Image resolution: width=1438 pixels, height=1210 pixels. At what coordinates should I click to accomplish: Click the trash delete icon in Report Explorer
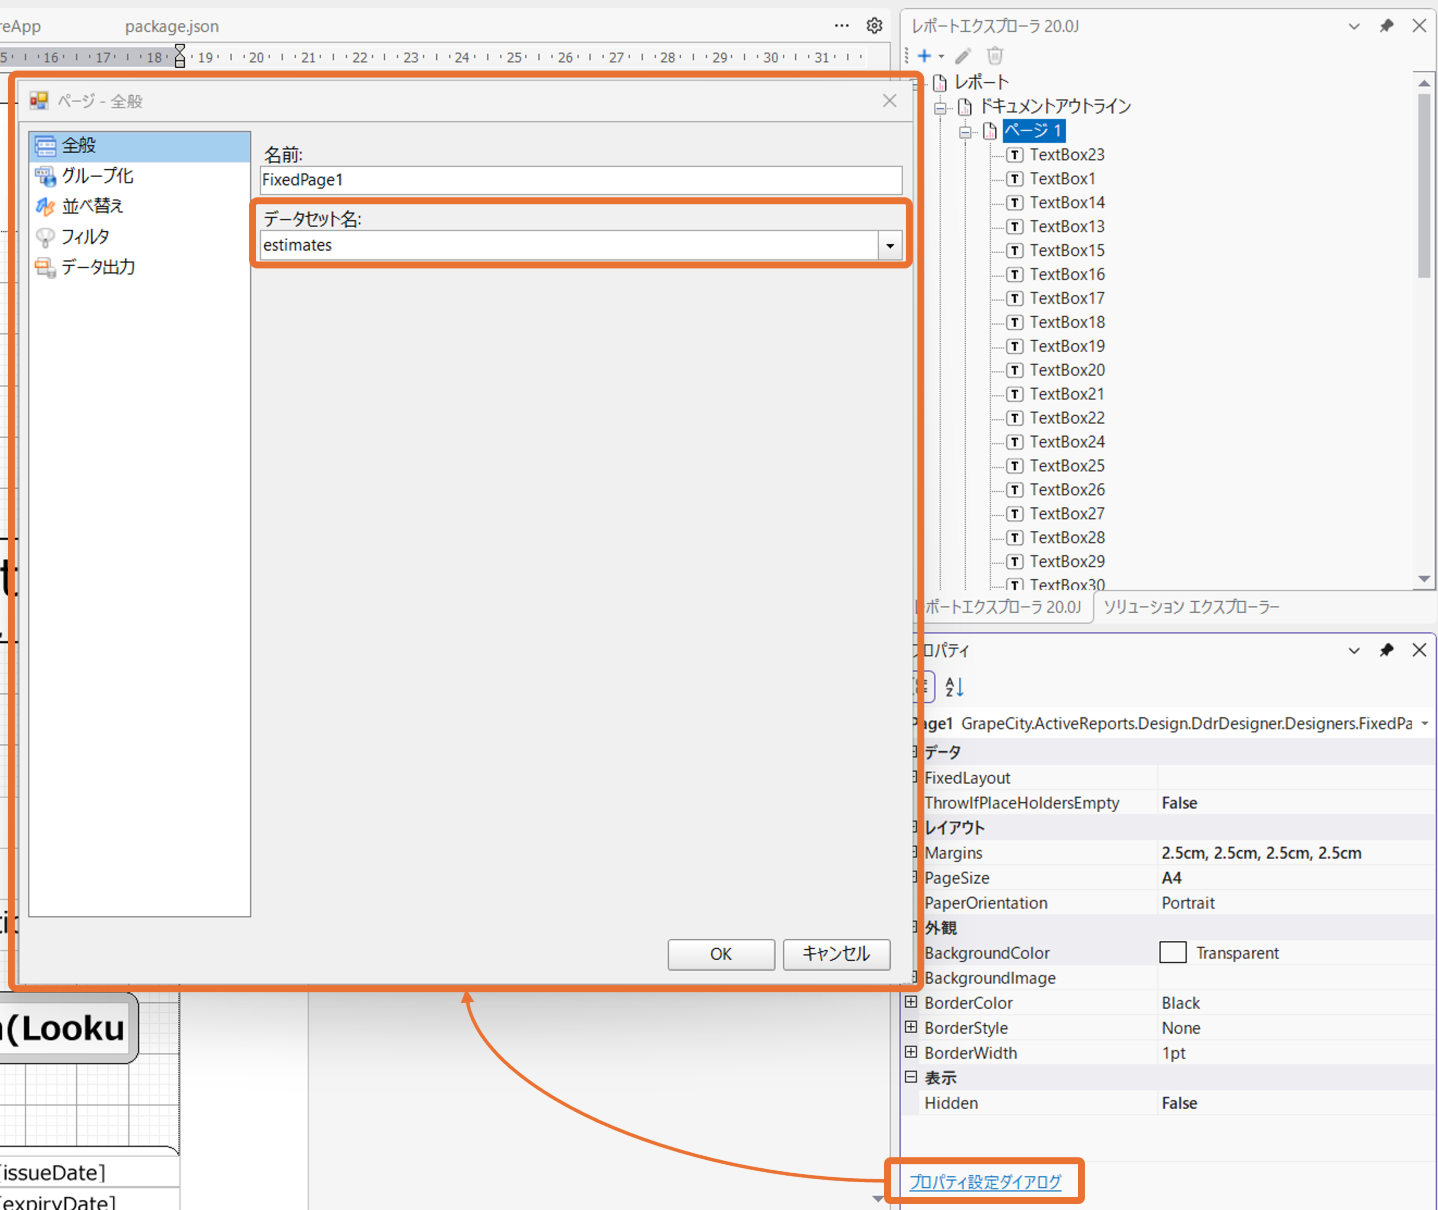point(995,56)
